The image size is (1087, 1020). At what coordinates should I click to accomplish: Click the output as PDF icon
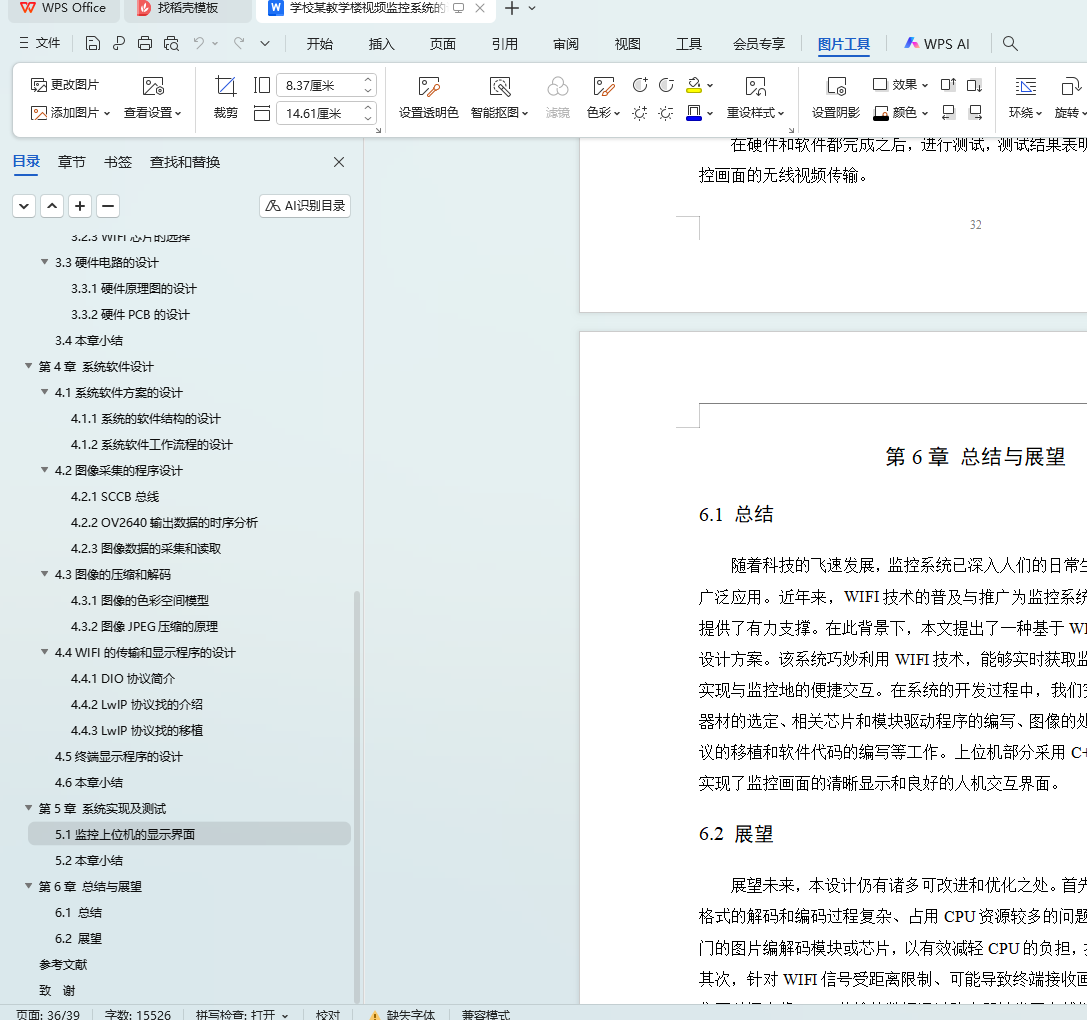coord(119,44)
